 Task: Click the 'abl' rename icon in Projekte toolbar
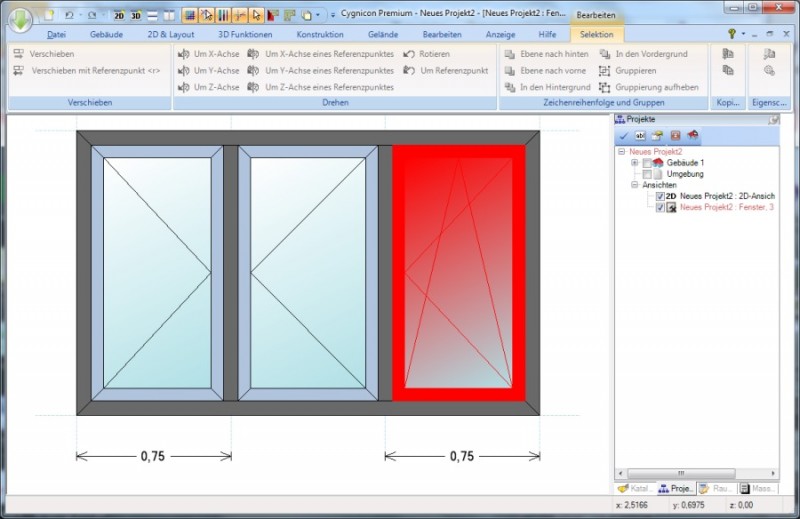(x=640, y=136)
